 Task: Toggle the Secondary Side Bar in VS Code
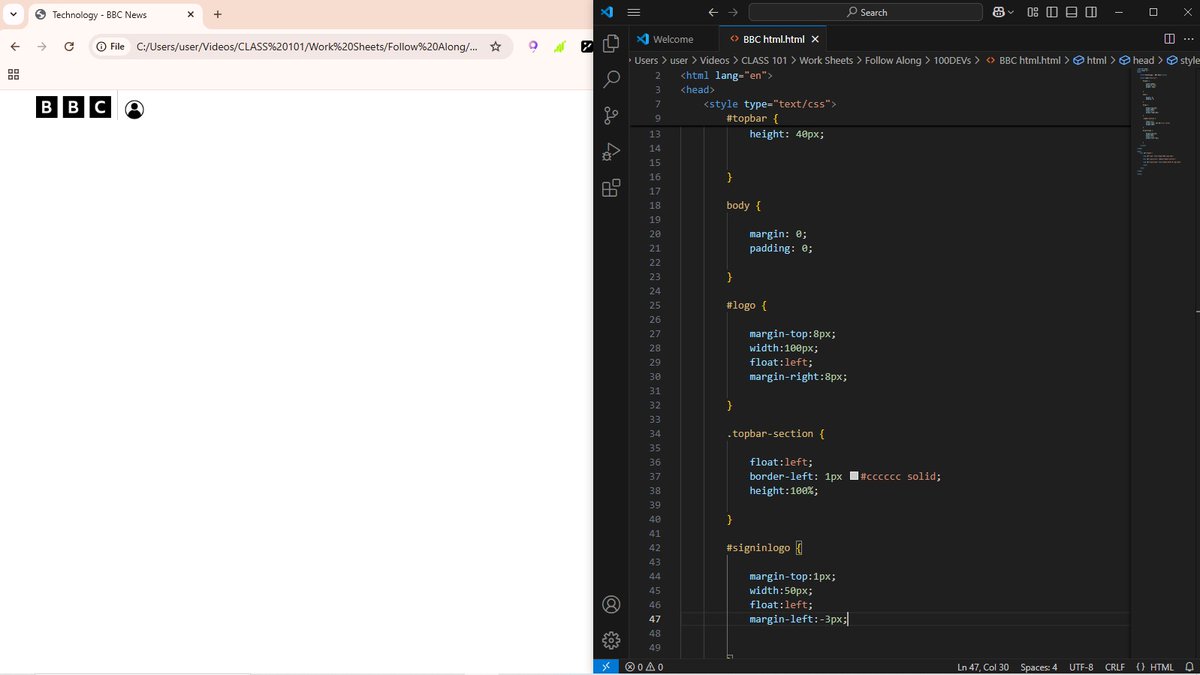click(x=1090, y=12)
